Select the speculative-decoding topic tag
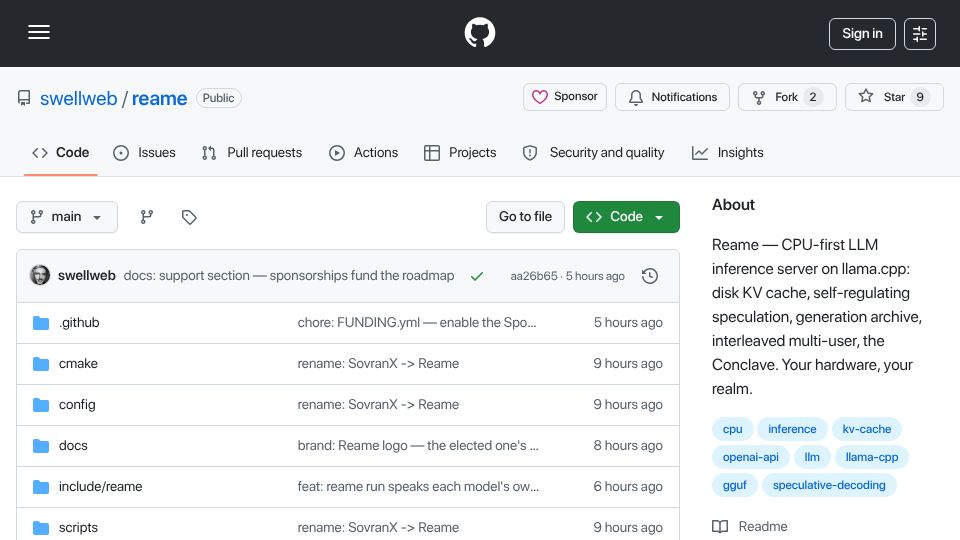 829,486
